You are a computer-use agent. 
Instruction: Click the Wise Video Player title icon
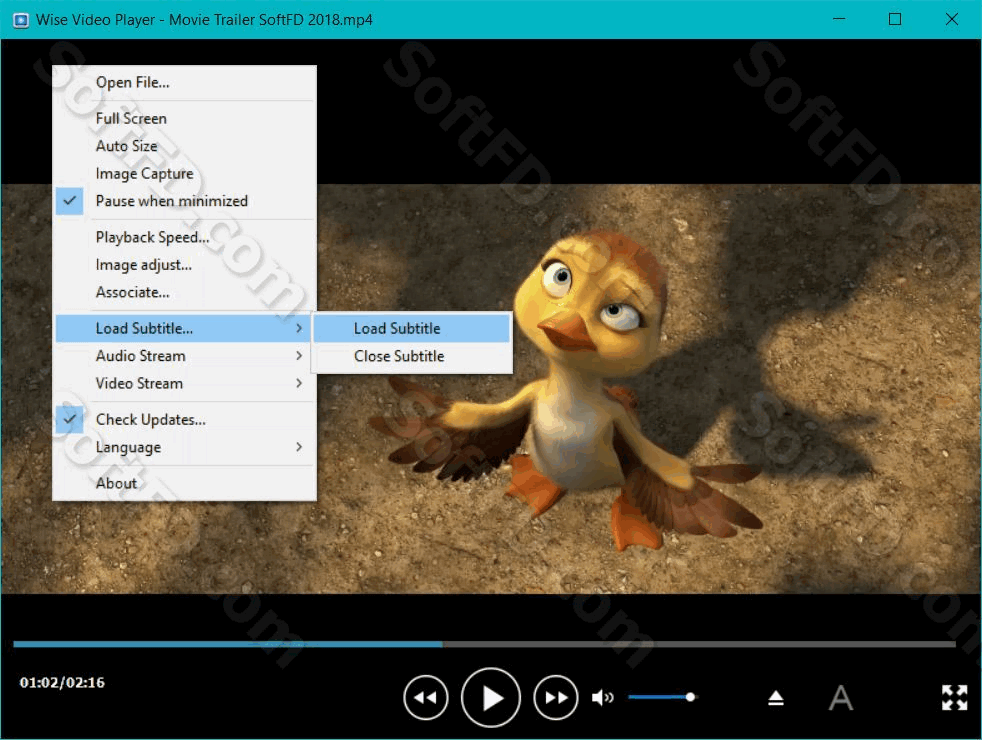click(x=21, y=20)
